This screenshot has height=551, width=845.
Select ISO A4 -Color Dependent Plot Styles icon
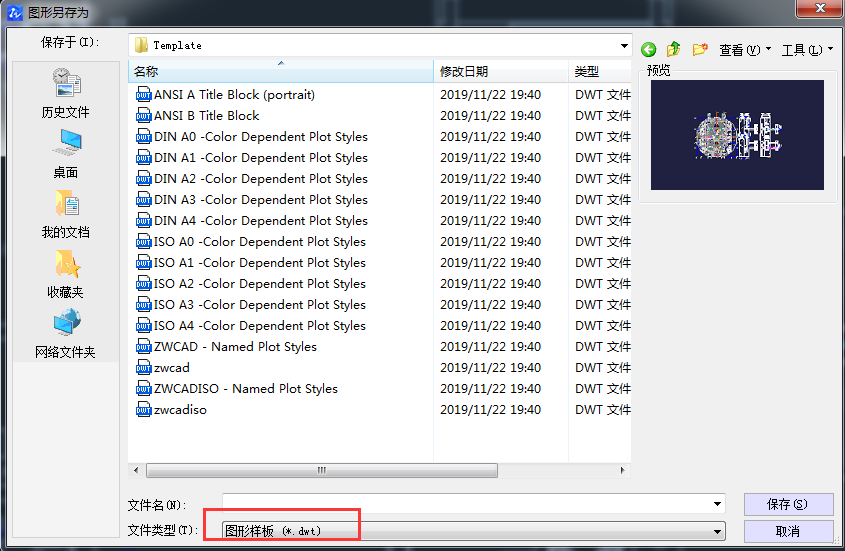click(143, 326)
